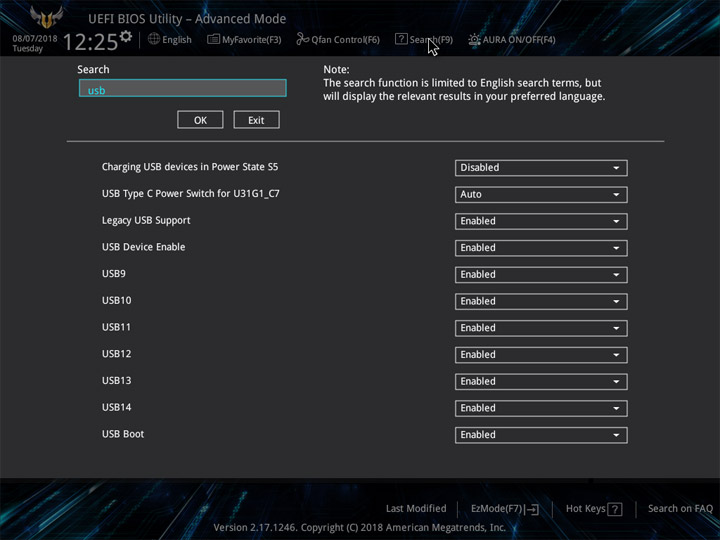Click the MyFavorite list icon

point(213,39)
